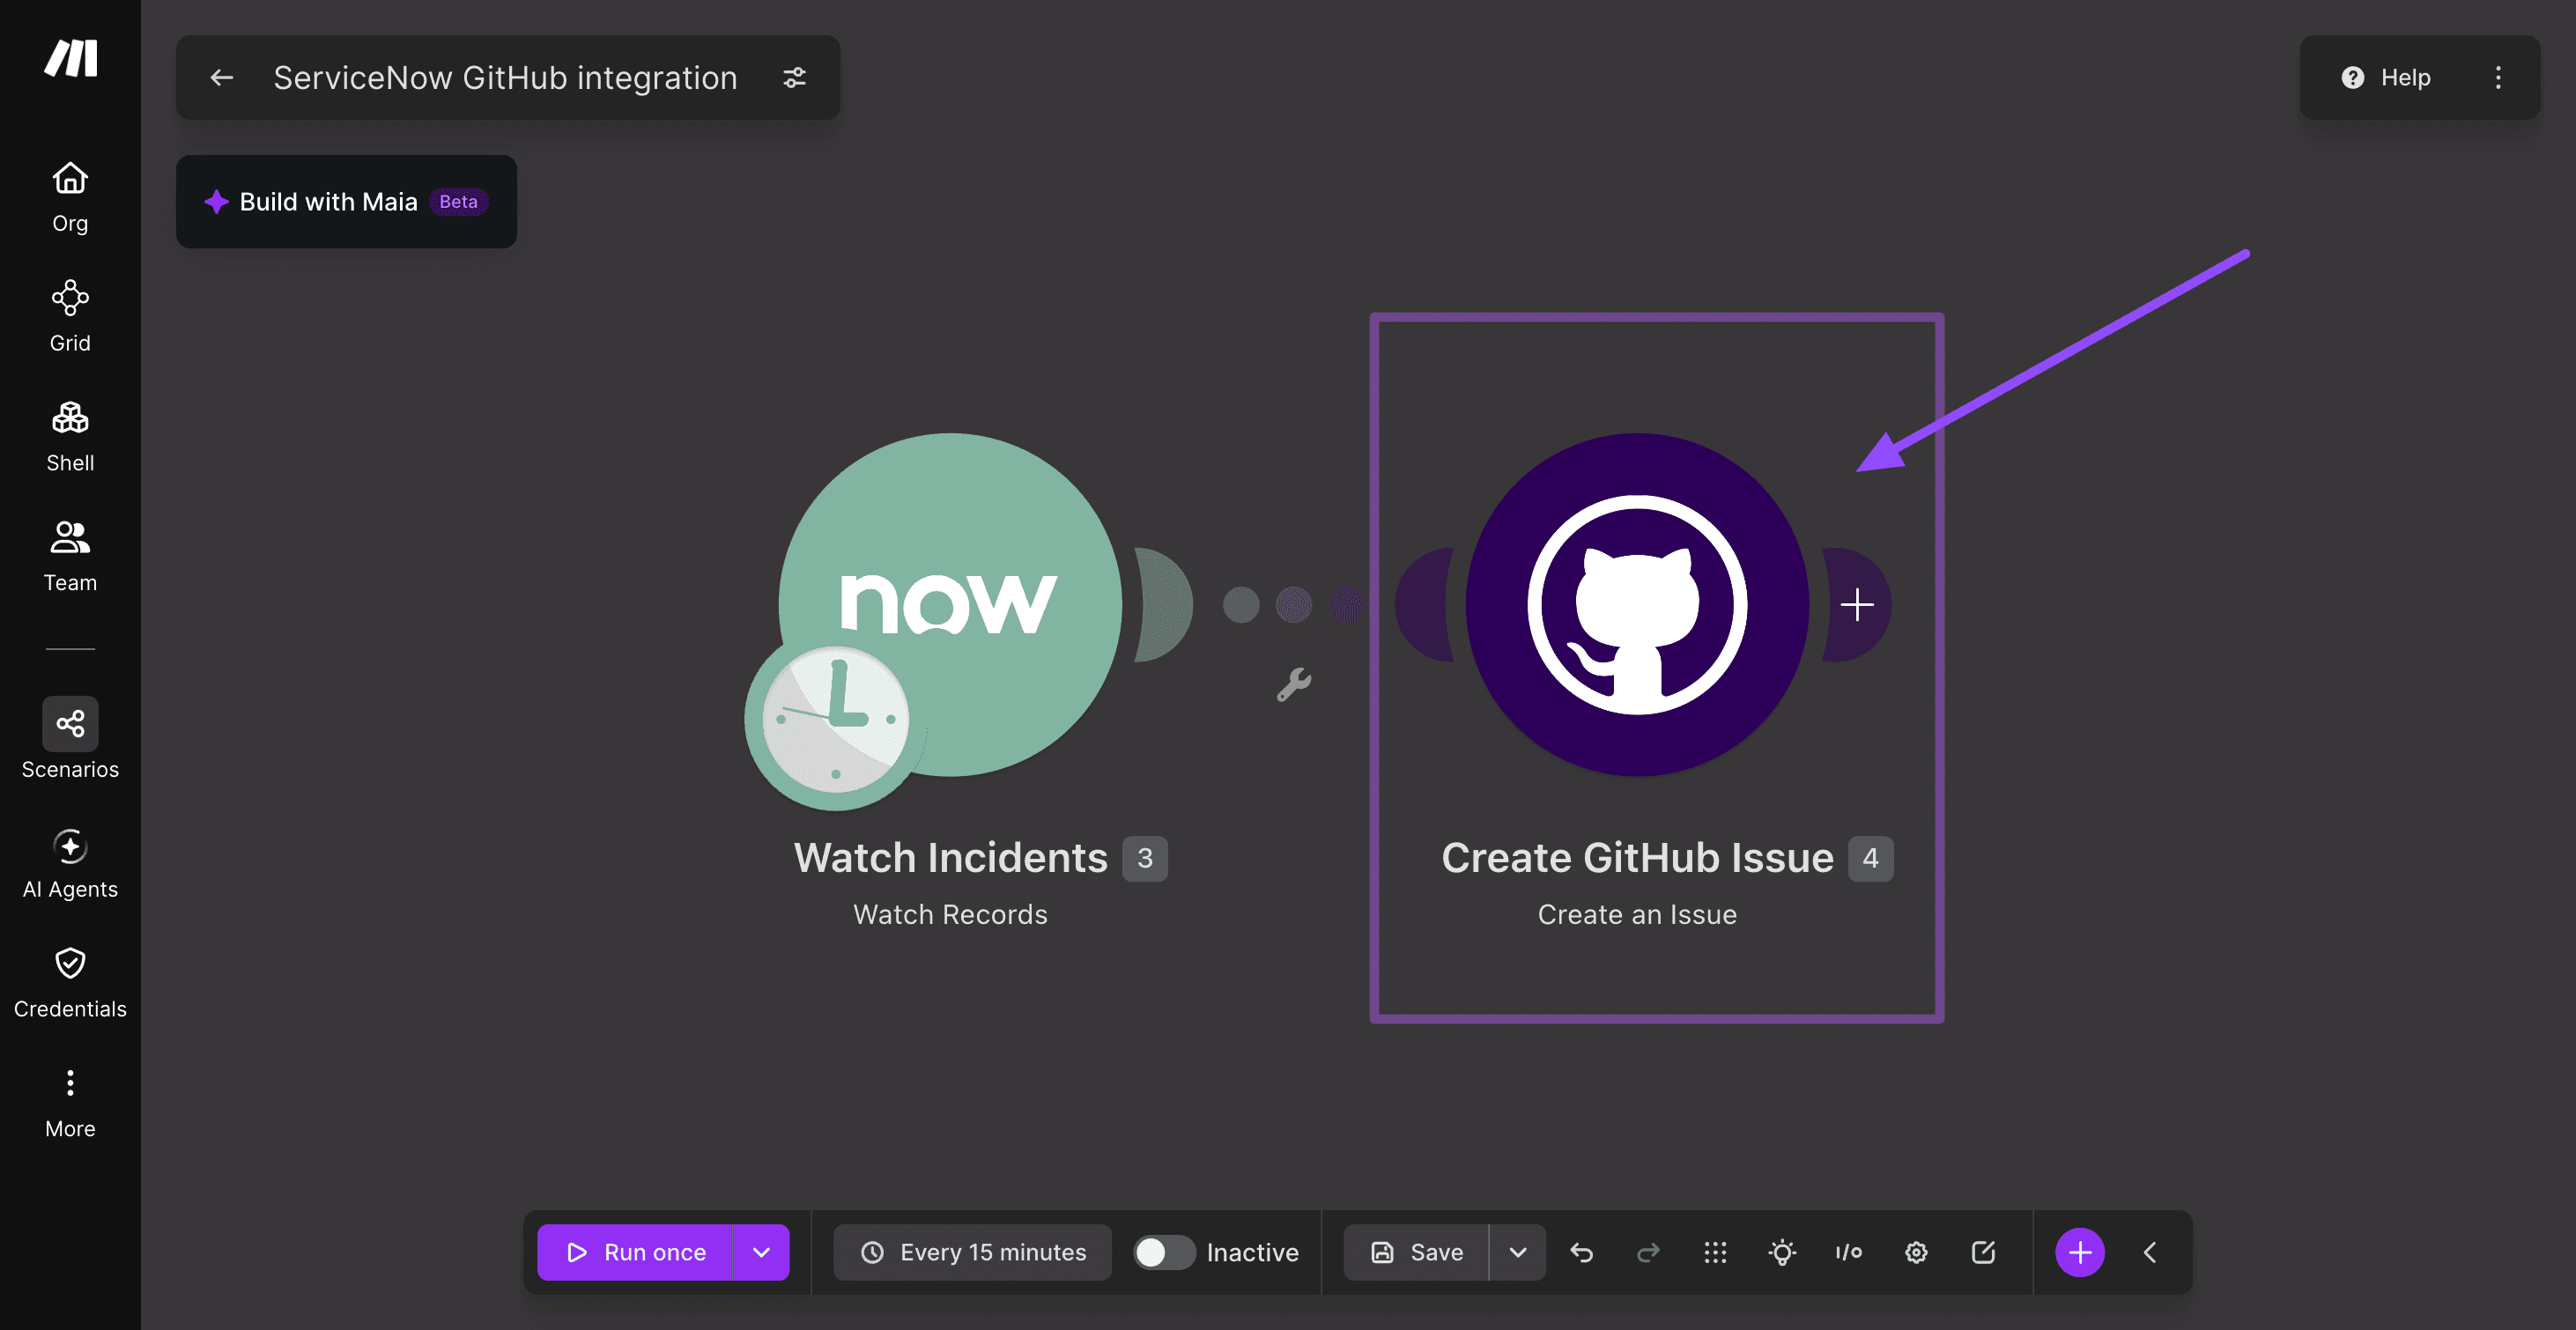Viewport: 2576px width, 1330px height.
Task: Open the three-dot menu next to Help
Action: (2498, 78)
